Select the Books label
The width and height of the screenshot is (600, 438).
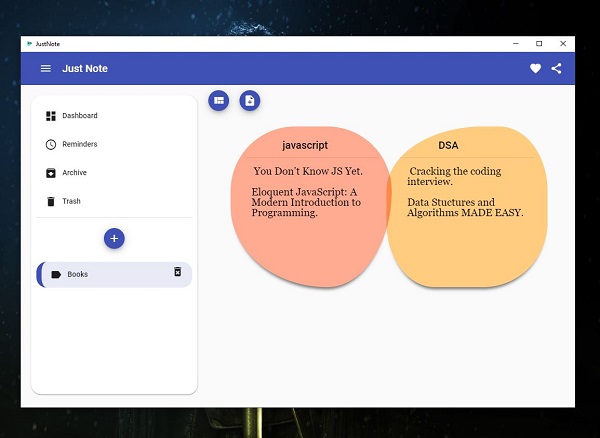(114, 275)
